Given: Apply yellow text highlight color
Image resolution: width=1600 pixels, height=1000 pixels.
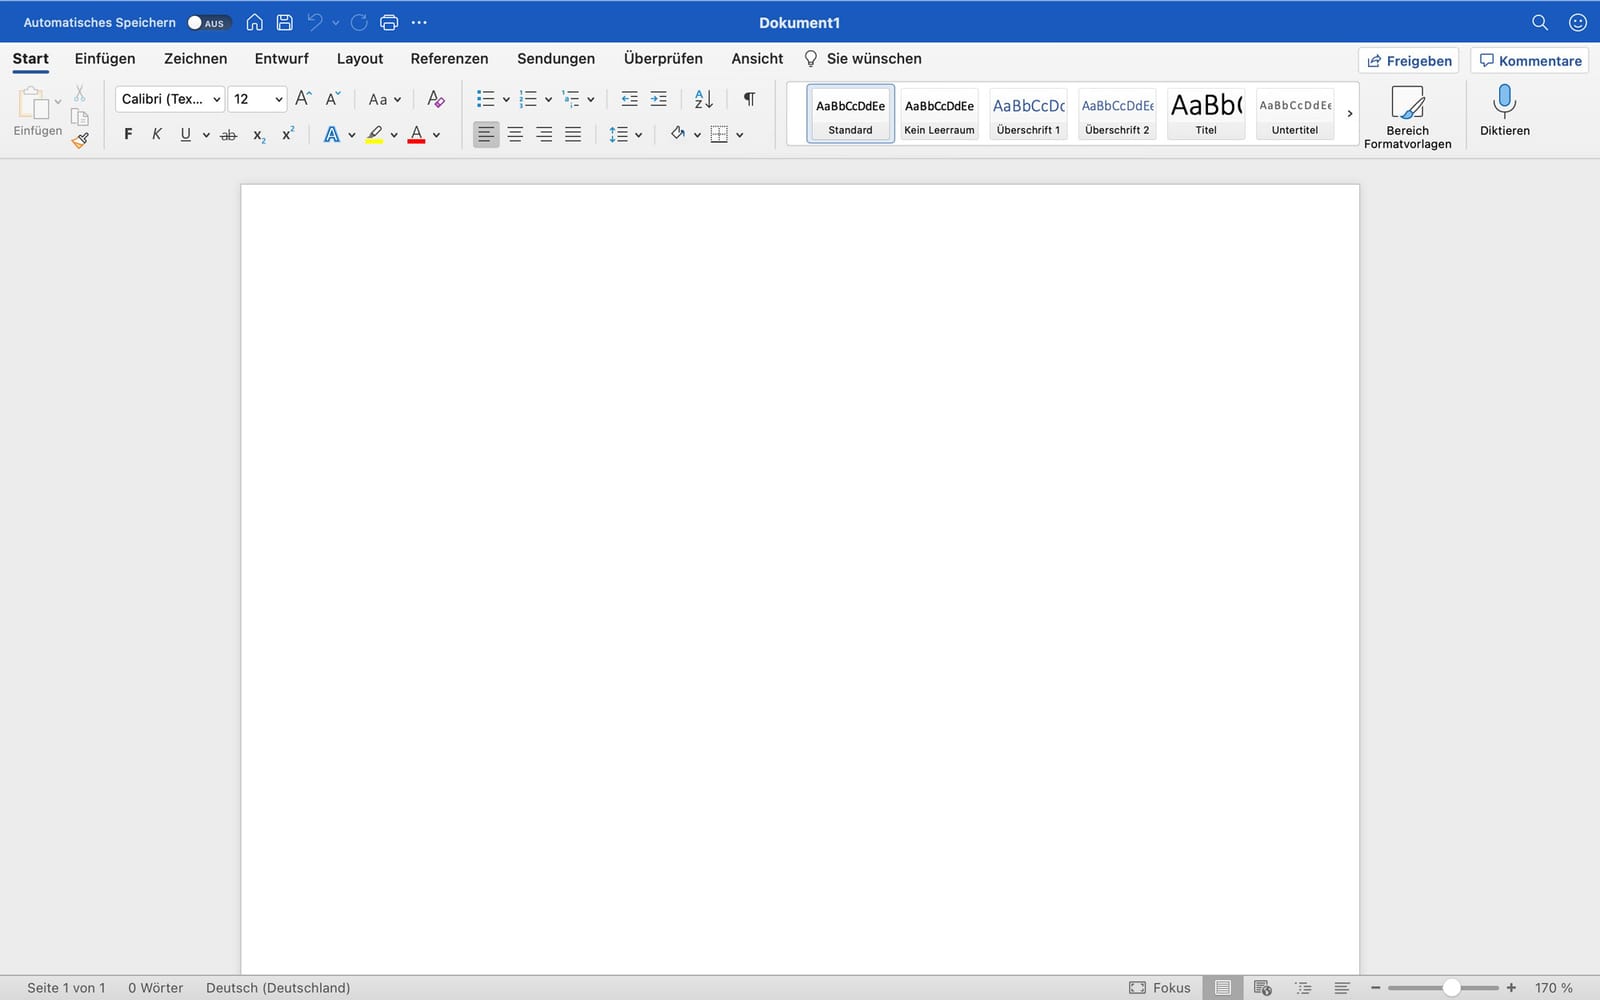Looking at the screenshot, I should coord(374,134).
